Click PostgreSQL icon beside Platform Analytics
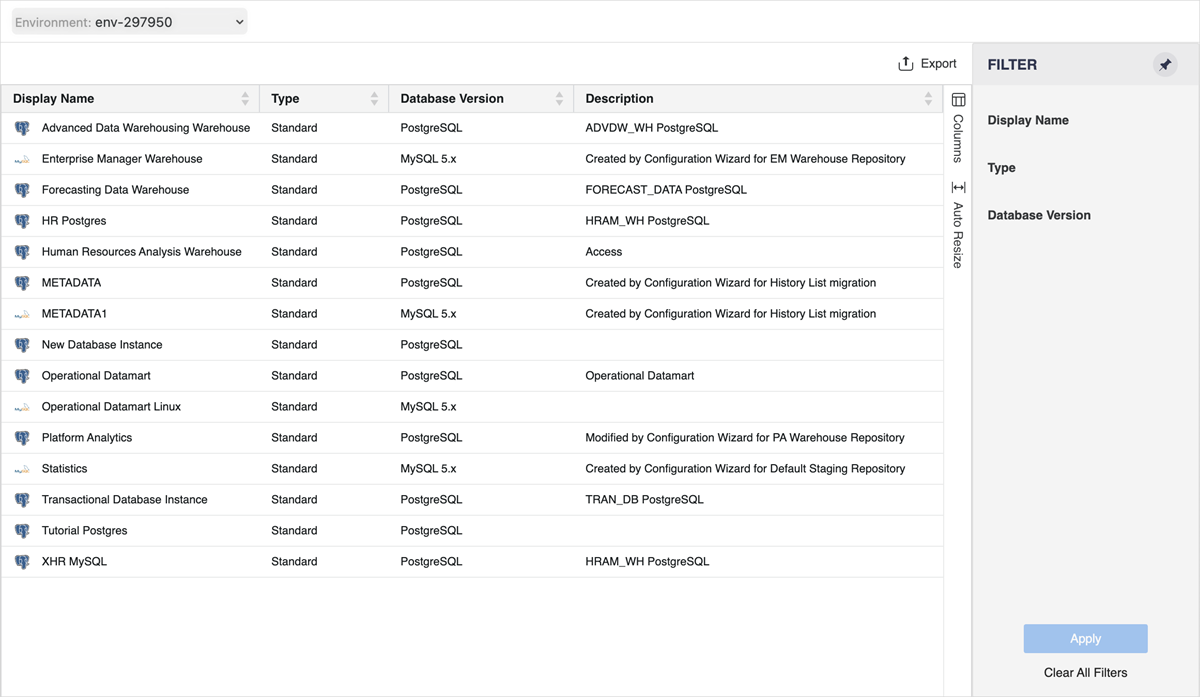 pos(22,438)
